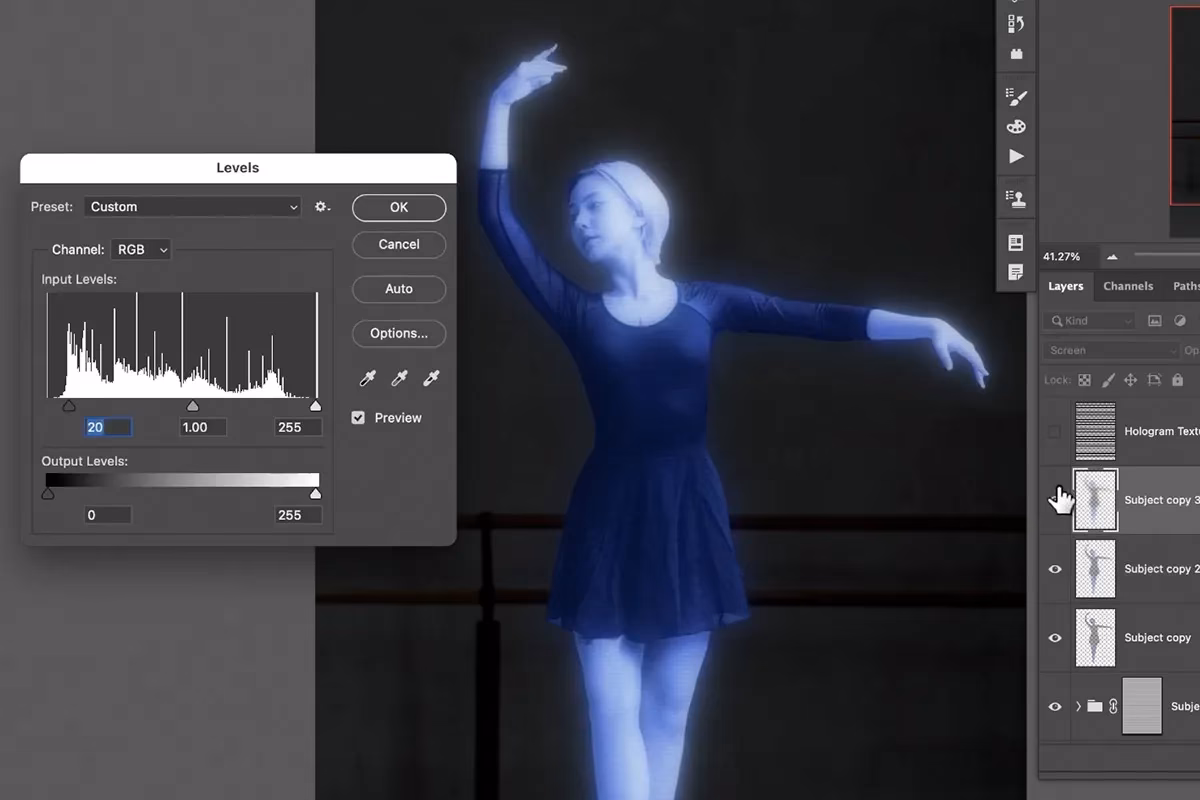
Task: Expand the Subject group in Layers panel
Action: pos(1077,706)
